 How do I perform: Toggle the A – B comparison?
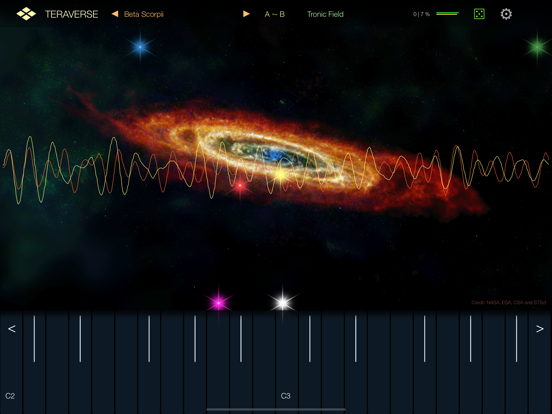275,14
